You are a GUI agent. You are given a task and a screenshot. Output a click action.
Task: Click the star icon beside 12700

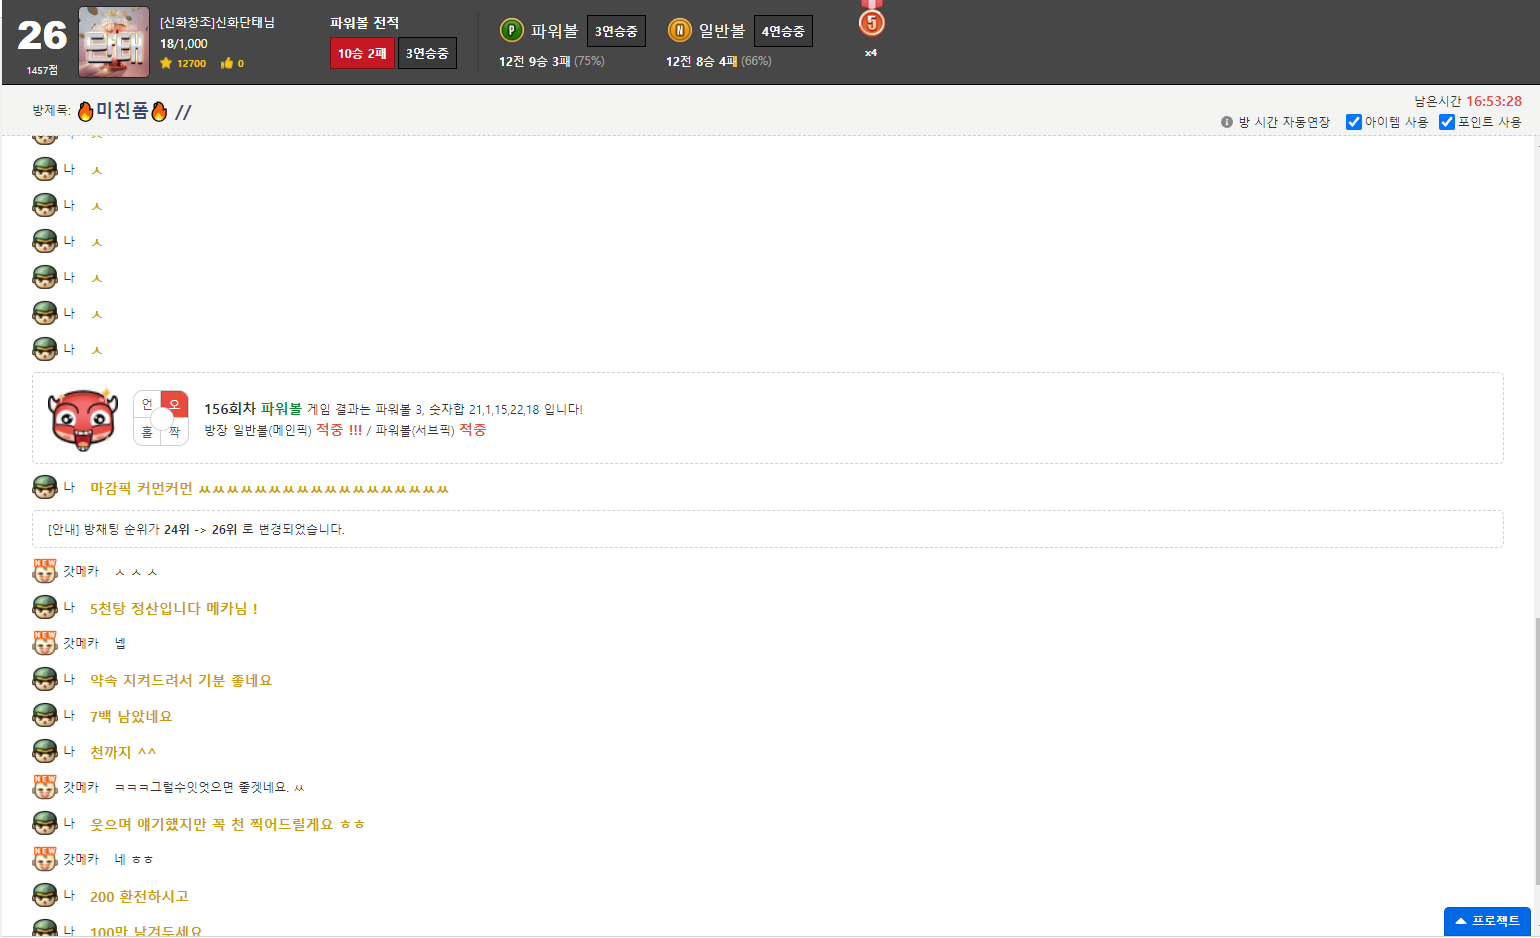coord(166,63)
